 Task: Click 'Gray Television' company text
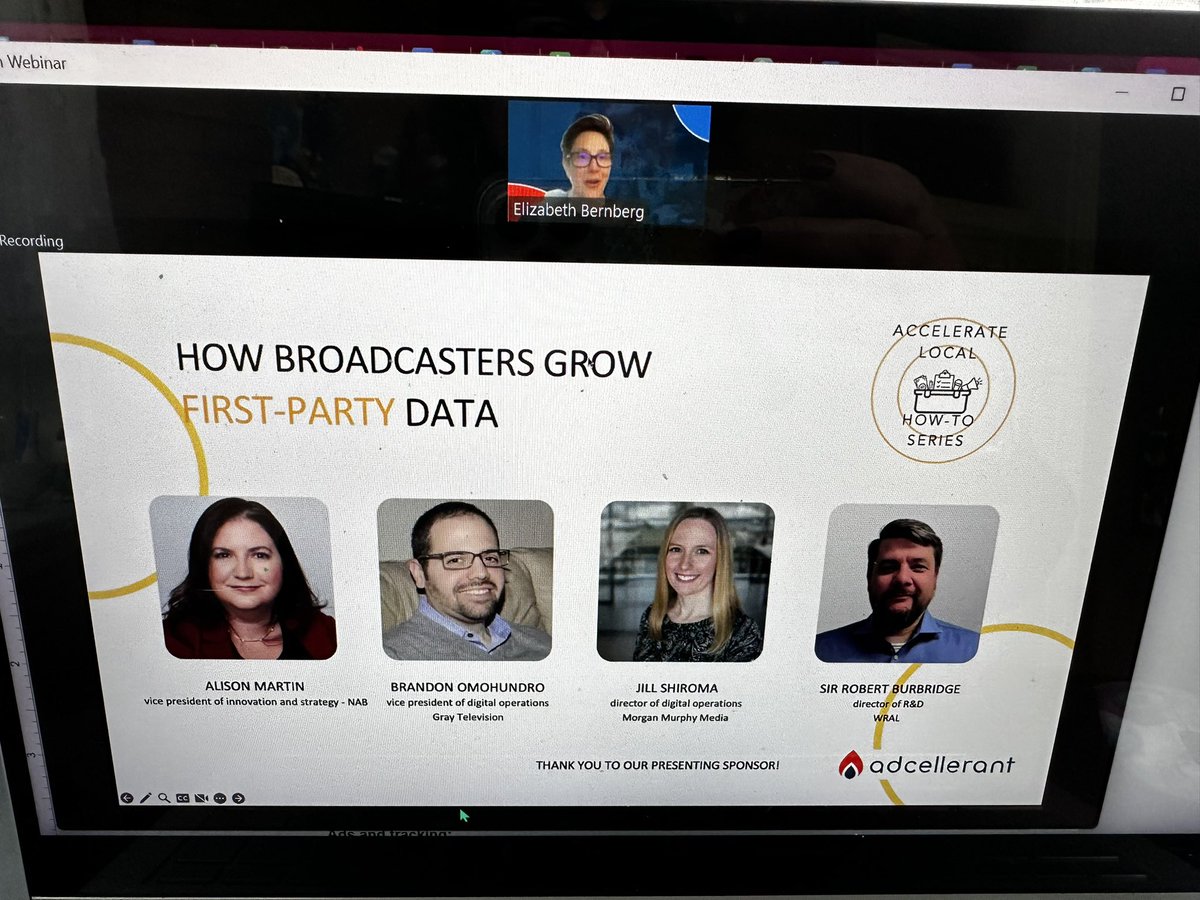(467, 718)
